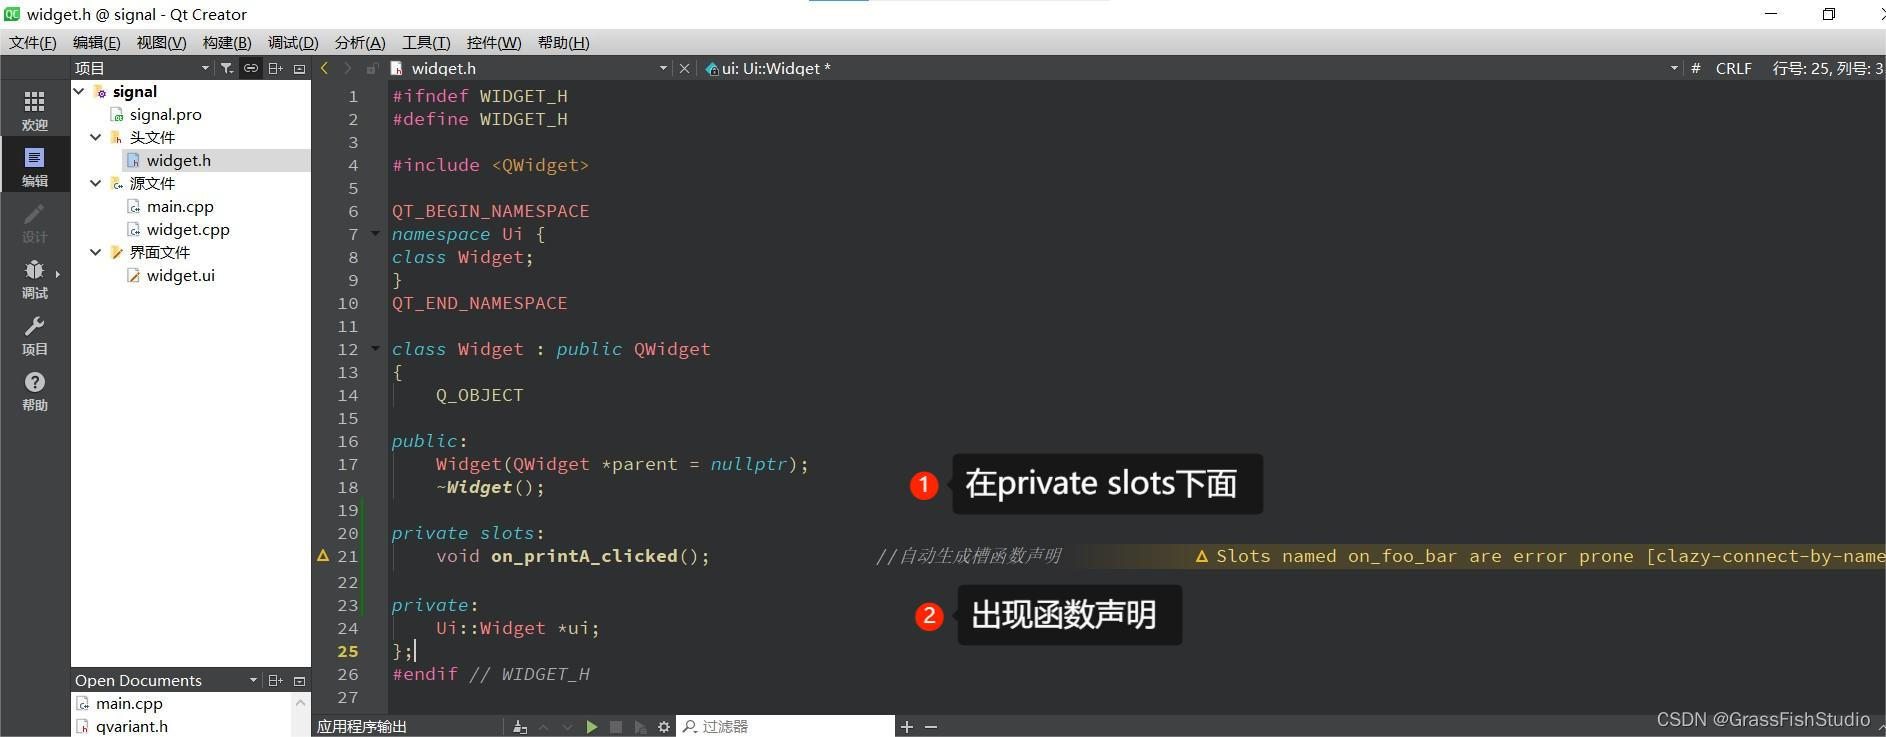Image resolution: width=1886 pixels, height=737 pixels.
Task: Open the symbol selector ui: Ui::Widget
Action: (768, 68)
